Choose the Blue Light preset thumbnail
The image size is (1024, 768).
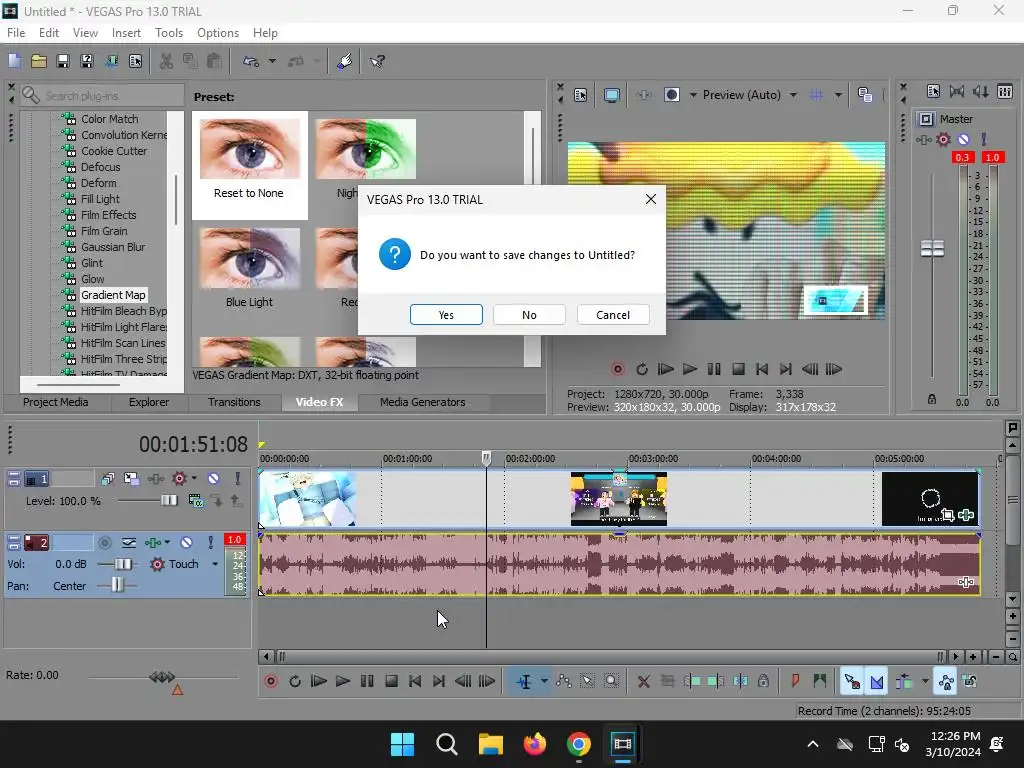pos(249,259)
